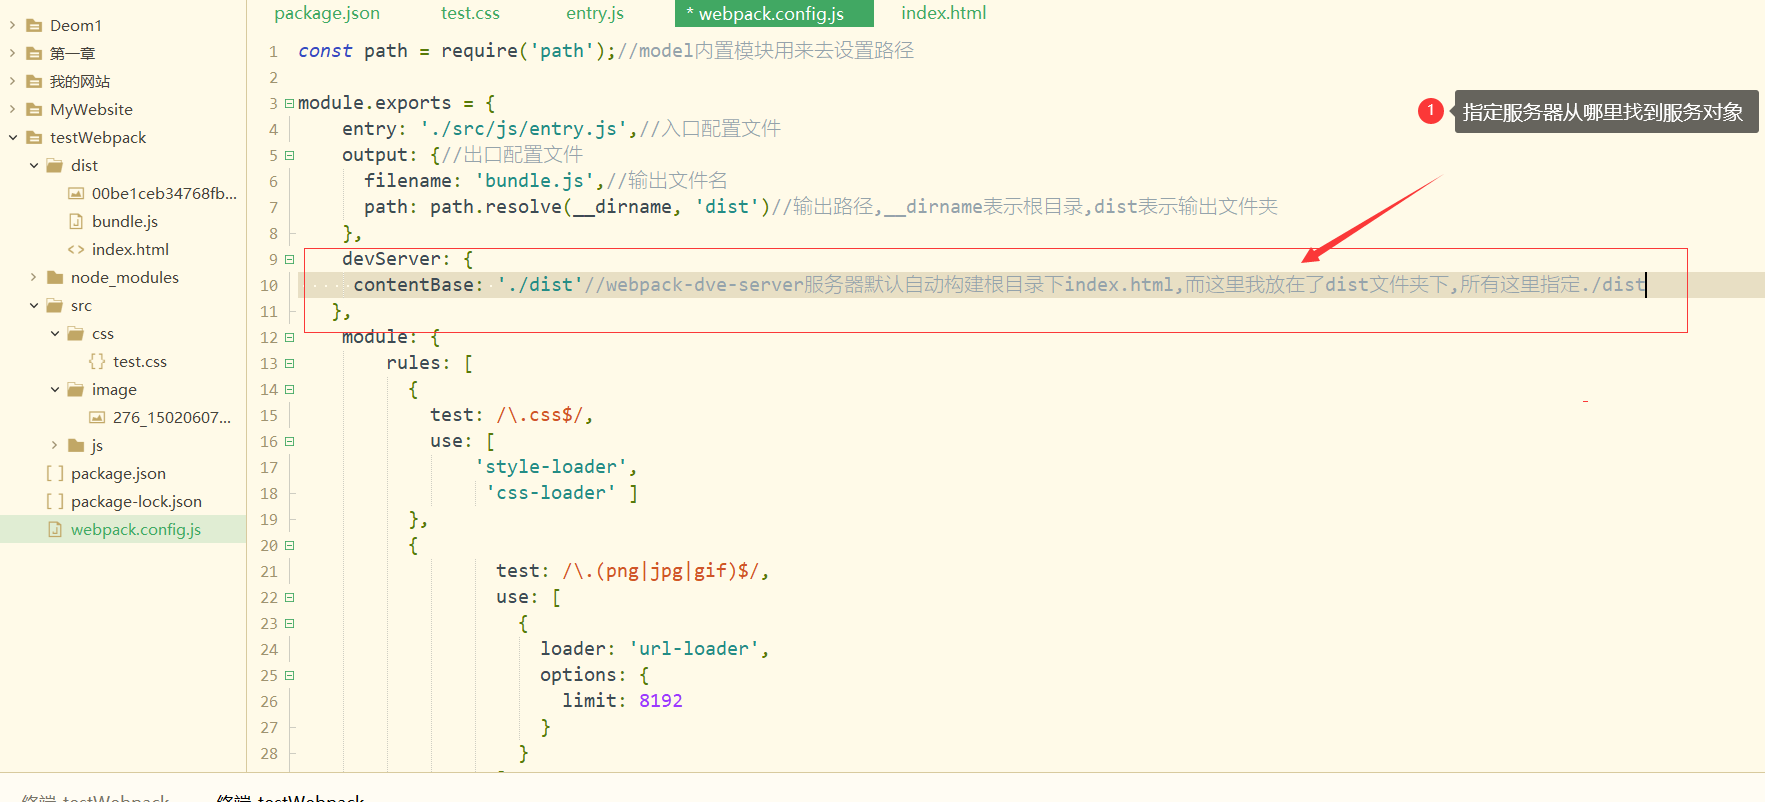The image size is (1765, 802).
Task: Click the bracket icon of package.json
Action: pos(55,473)
